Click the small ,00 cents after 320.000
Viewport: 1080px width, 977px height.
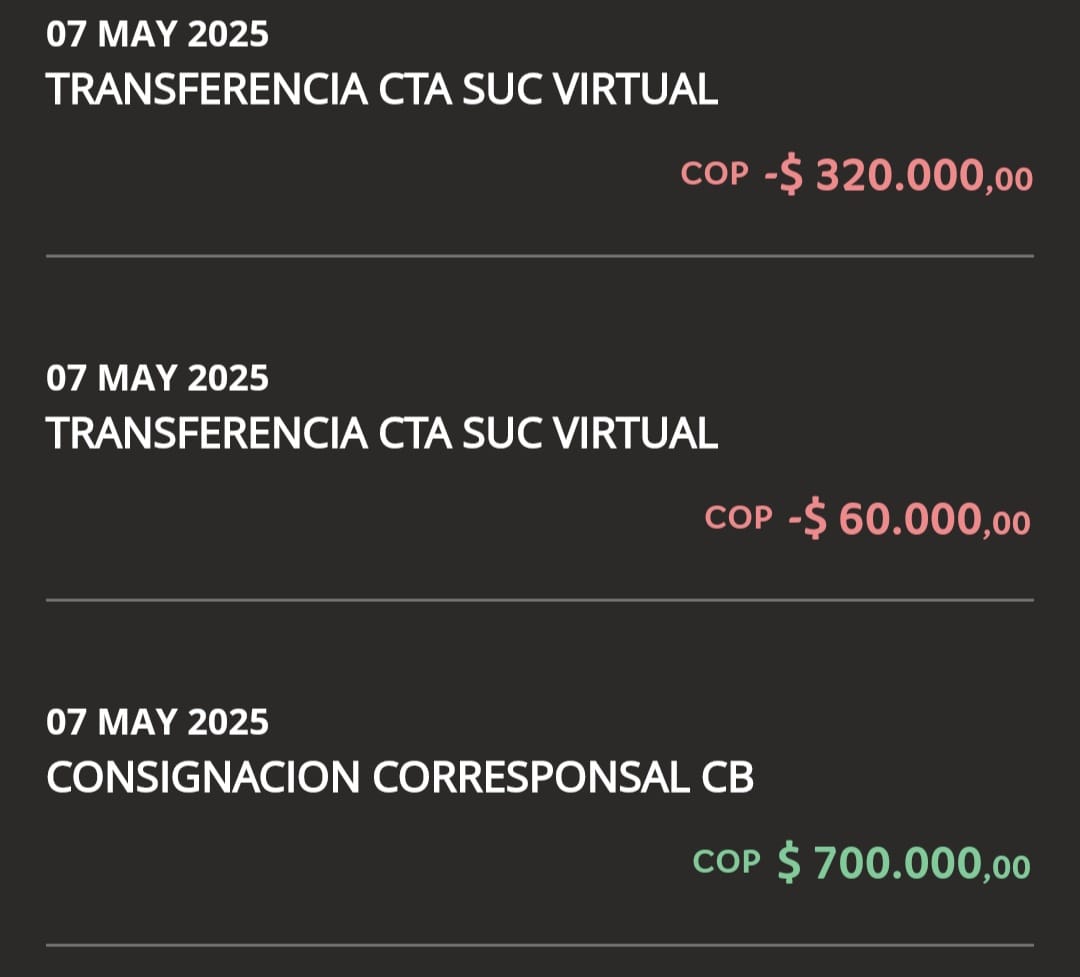pyautogui.click(x=1008, y=181)
